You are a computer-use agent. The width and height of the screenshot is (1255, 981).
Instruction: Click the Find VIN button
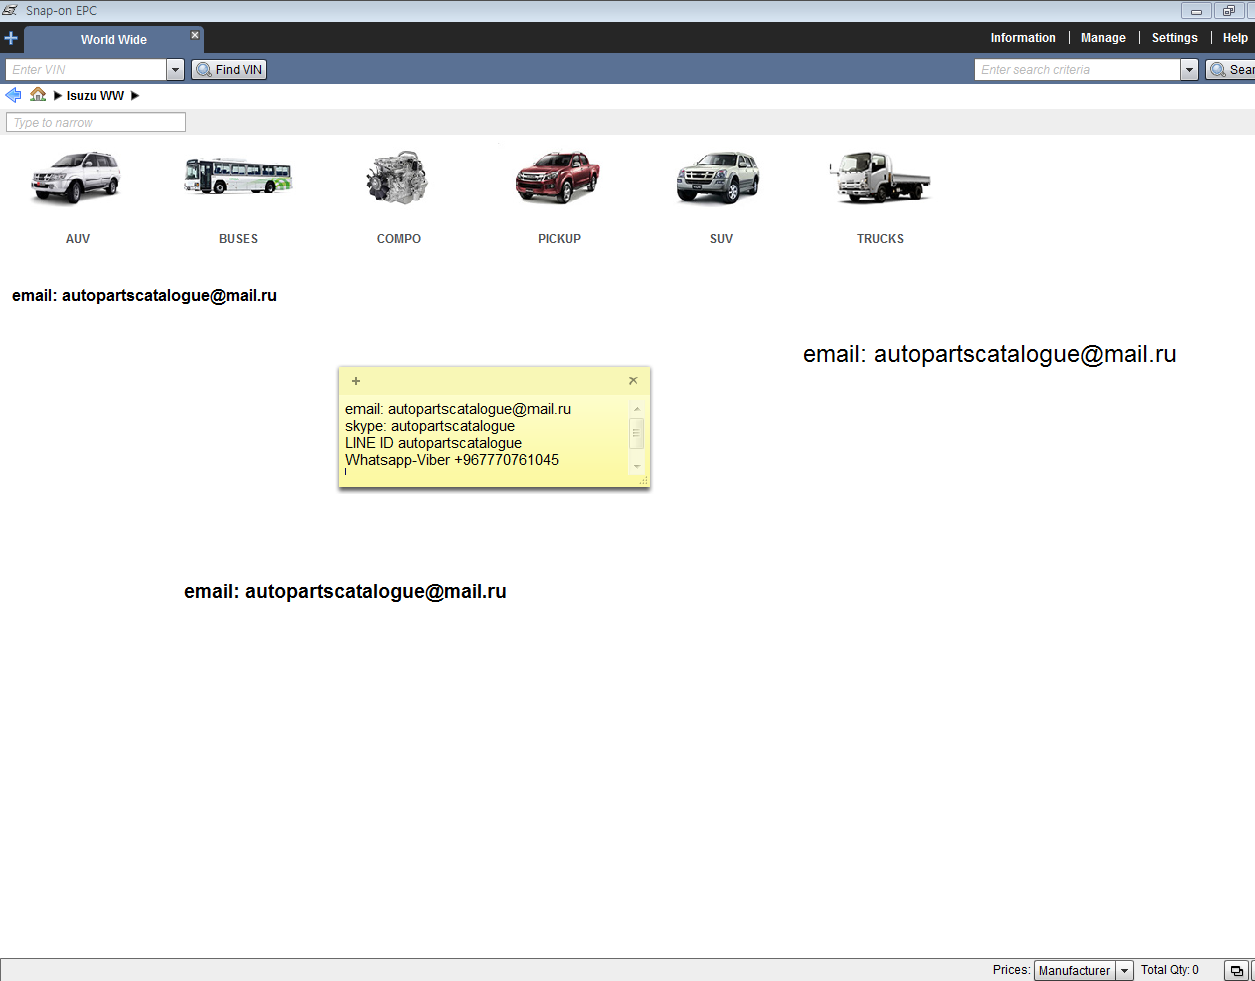229,70
